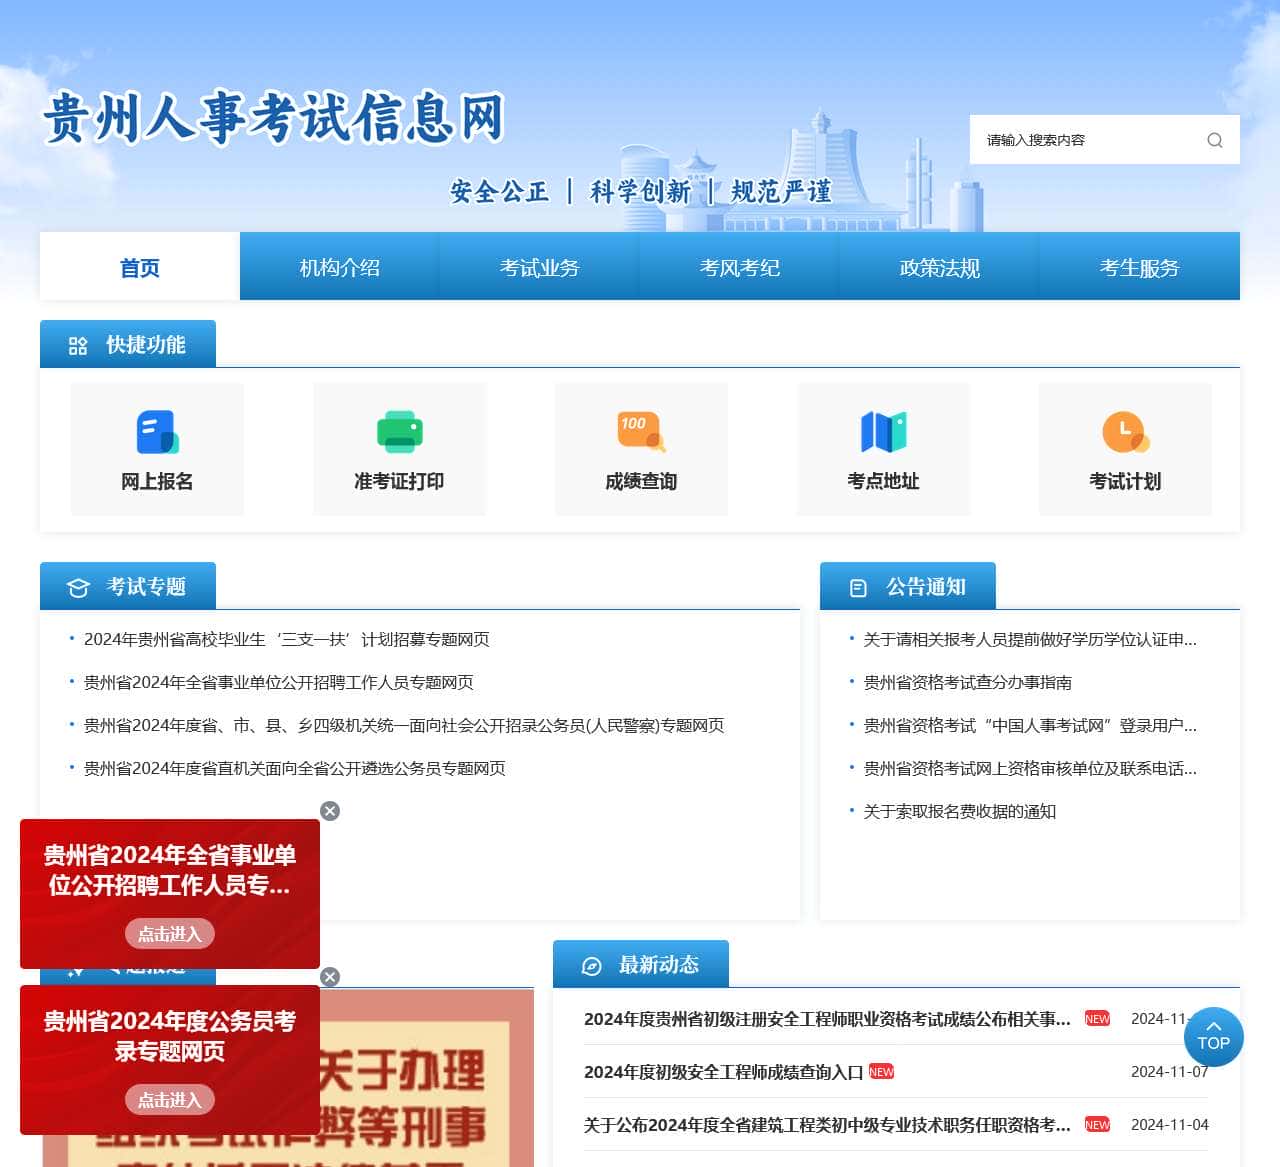Image resolution: width=1280 pixels, height=1167 pixels.
Task: Close the 事业单位公开招聘 floating banner
Action: pos(330,811)
